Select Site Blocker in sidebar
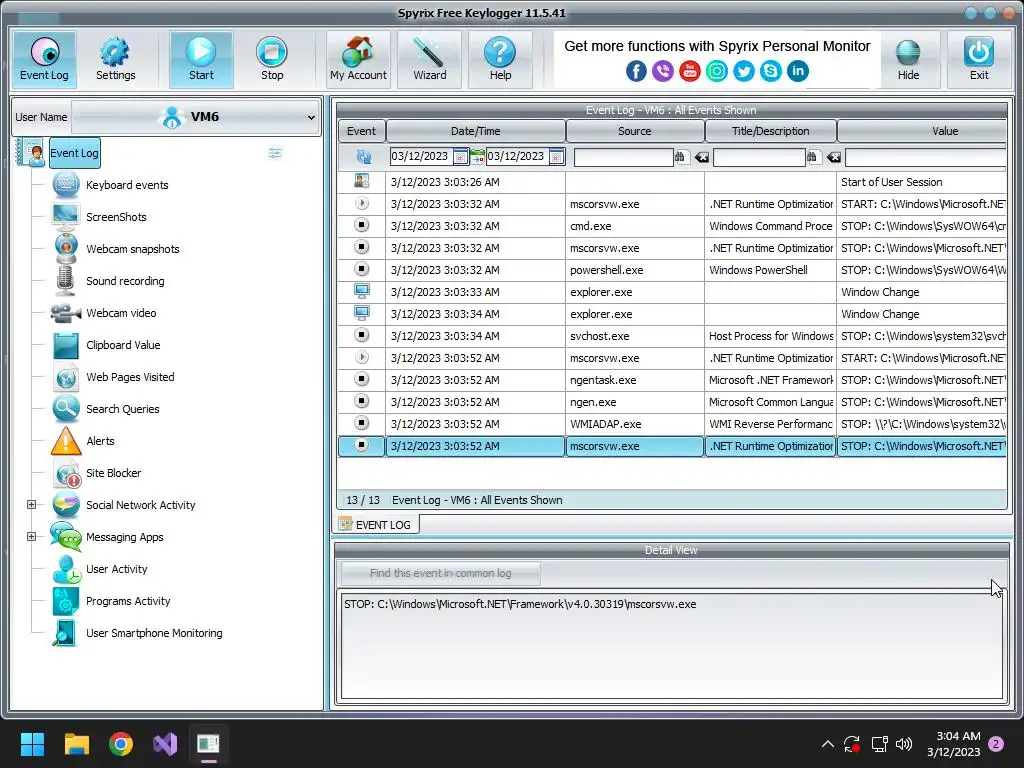This screenshot has width=1024, height=768. point(114,473)
